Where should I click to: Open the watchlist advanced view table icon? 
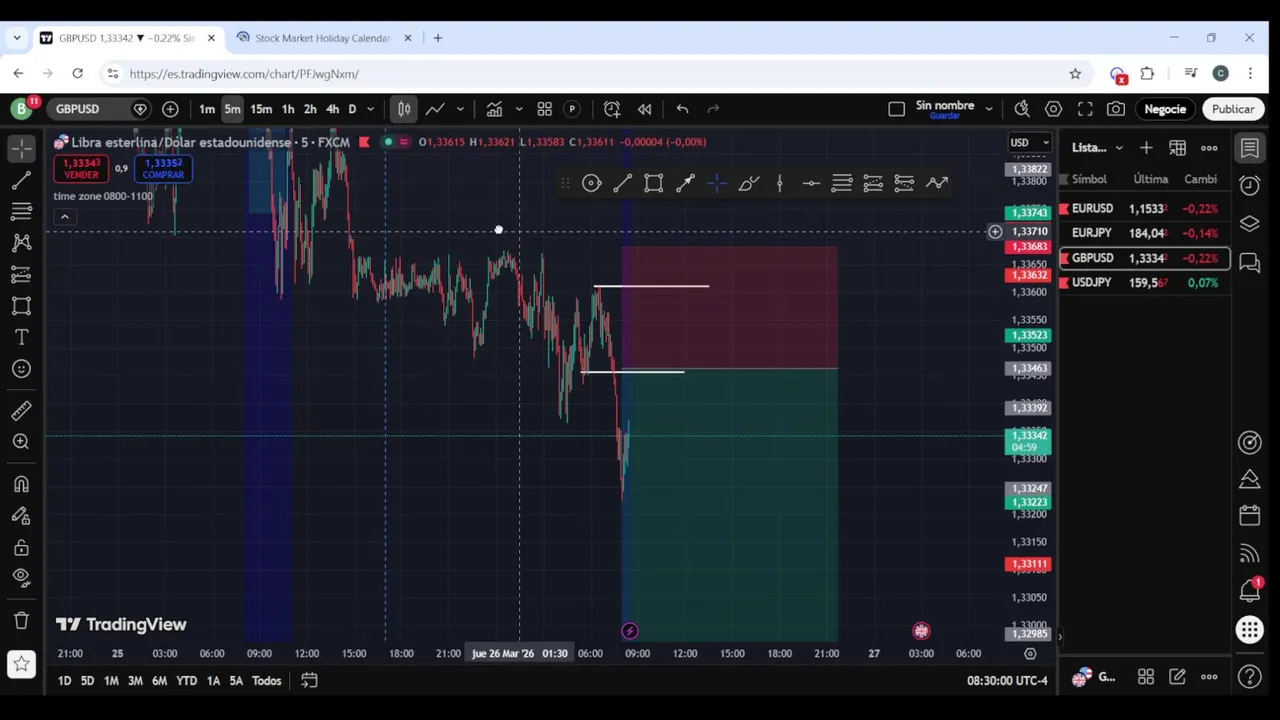tap(1177, 148)
